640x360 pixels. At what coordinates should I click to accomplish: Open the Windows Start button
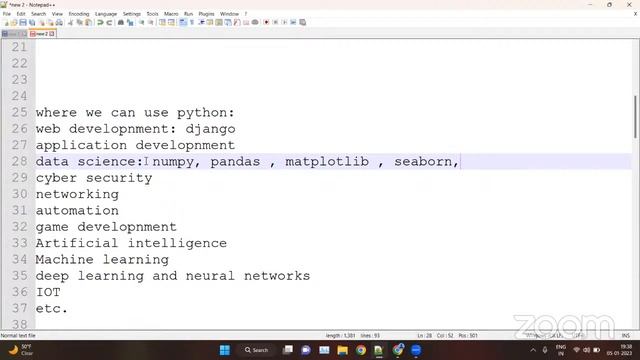pos(224,350)
